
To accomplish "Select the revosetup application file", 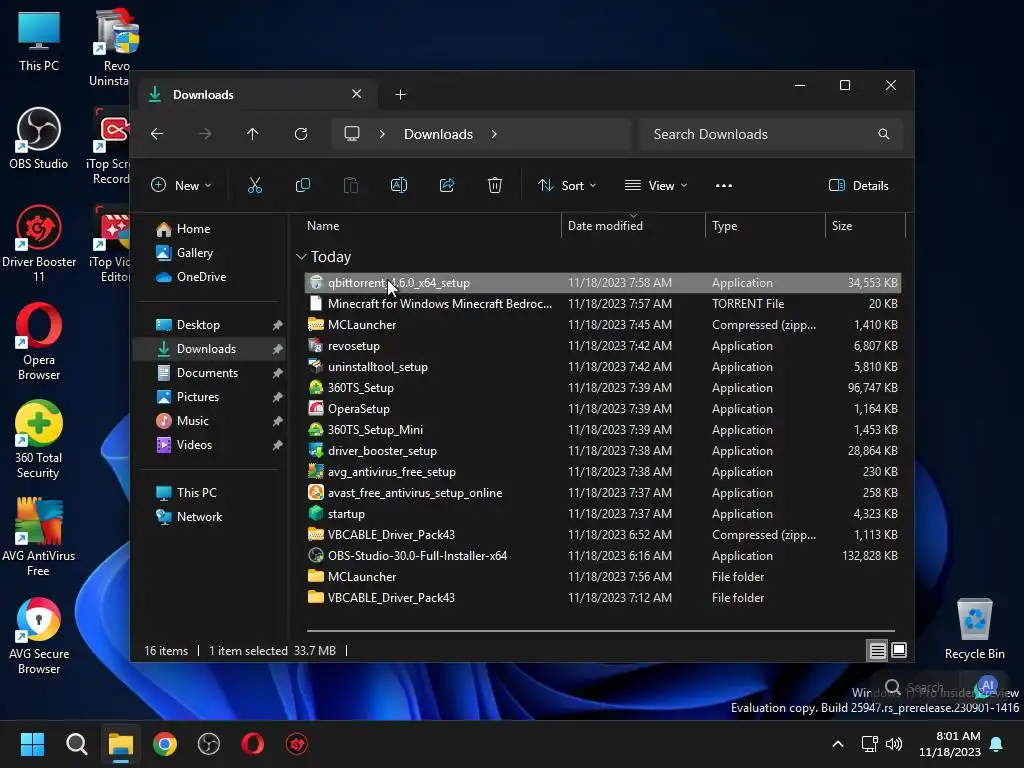I will pyautogui.click(x=602, y=345).
